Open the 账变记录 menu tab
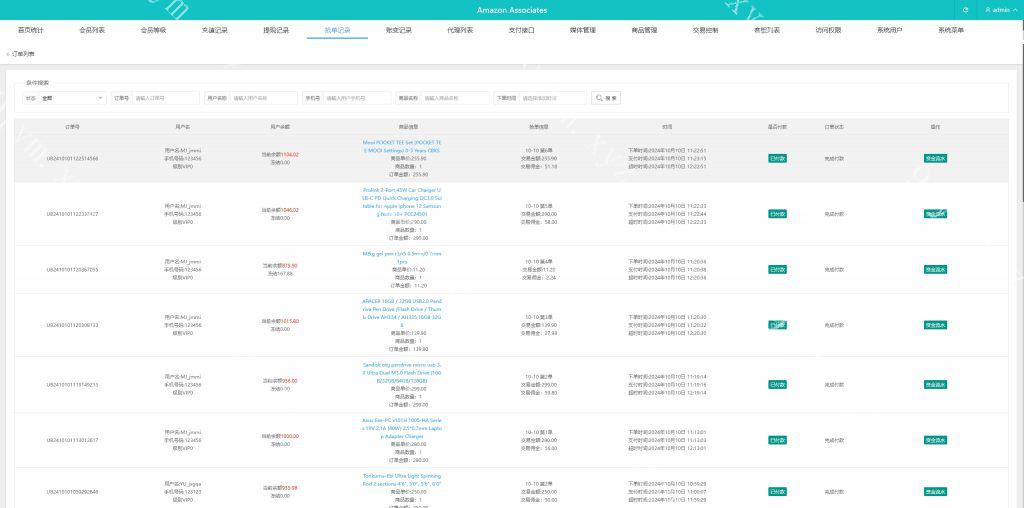The height and width of the screenshot is (508, 1024). tap(399, 30)
